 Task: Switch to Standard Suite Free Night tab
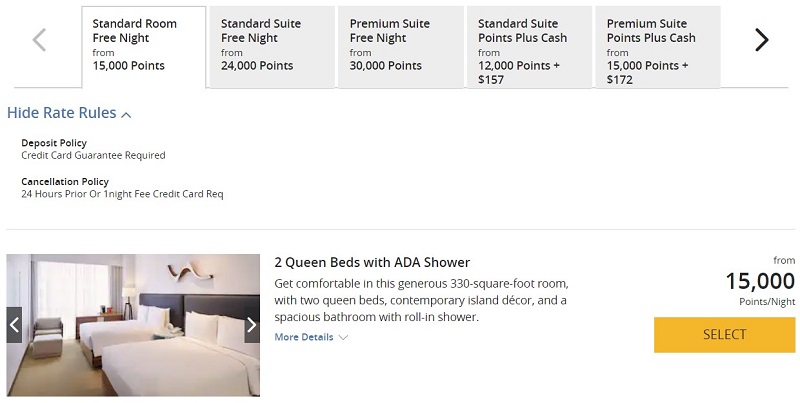[272, 47]
